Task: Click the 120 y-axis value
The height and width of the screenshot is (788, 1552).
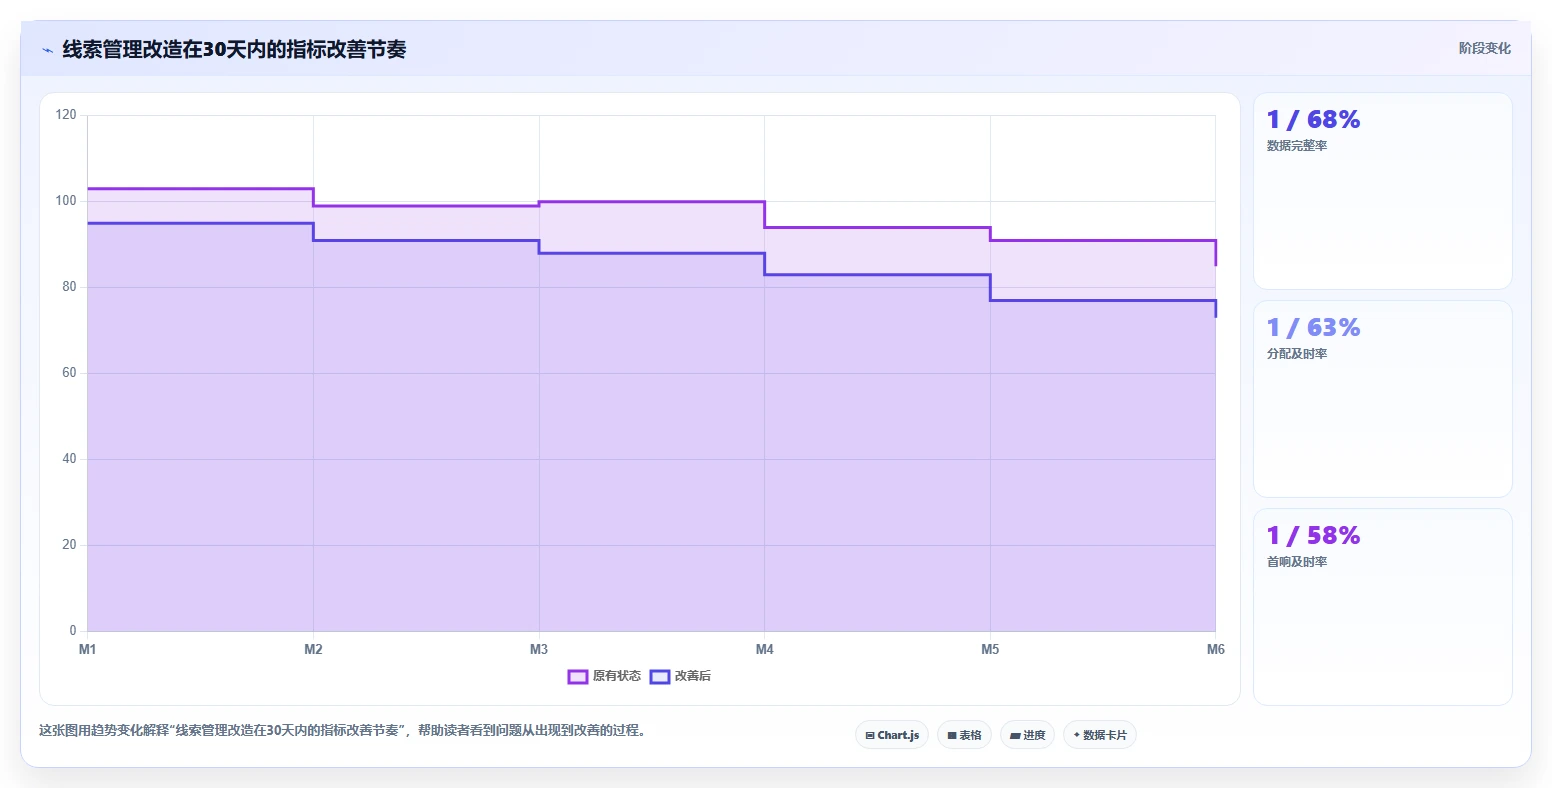Action: (x=66, y=115)
